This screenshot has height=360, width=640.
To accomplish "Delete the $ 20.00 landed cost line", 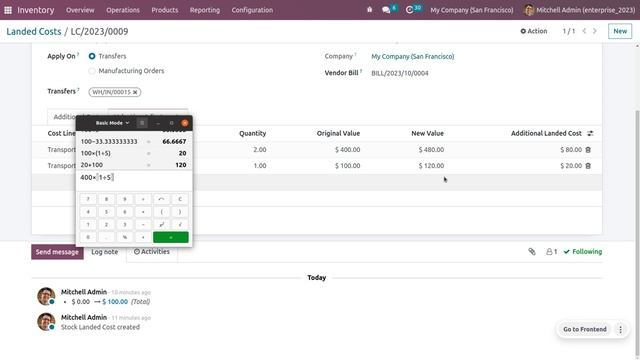I will click(588, 166).
